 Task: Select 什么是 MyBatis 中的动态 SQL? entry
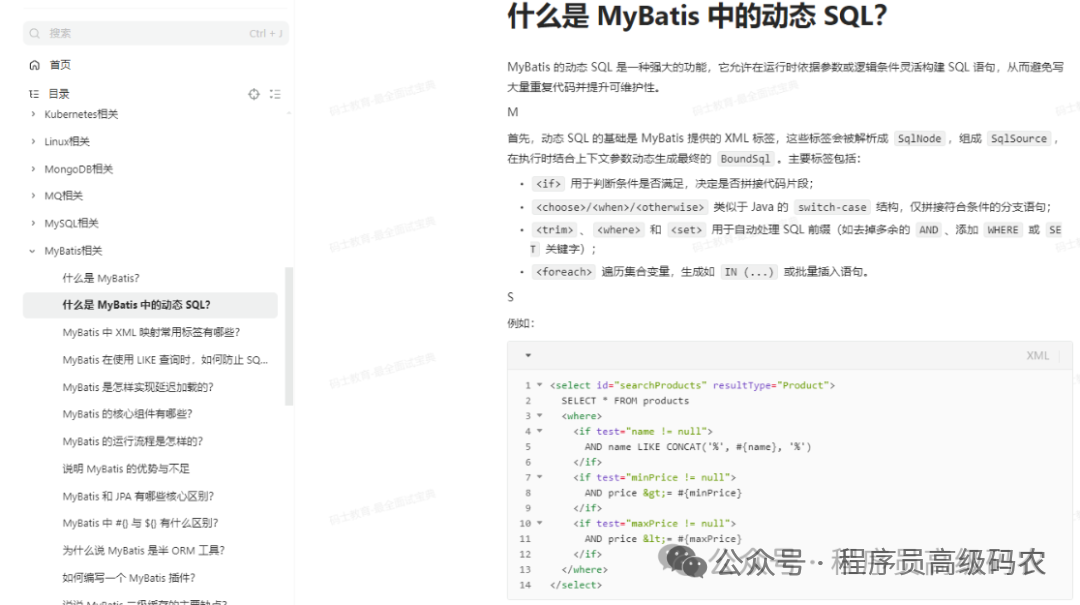pos(150,305)
